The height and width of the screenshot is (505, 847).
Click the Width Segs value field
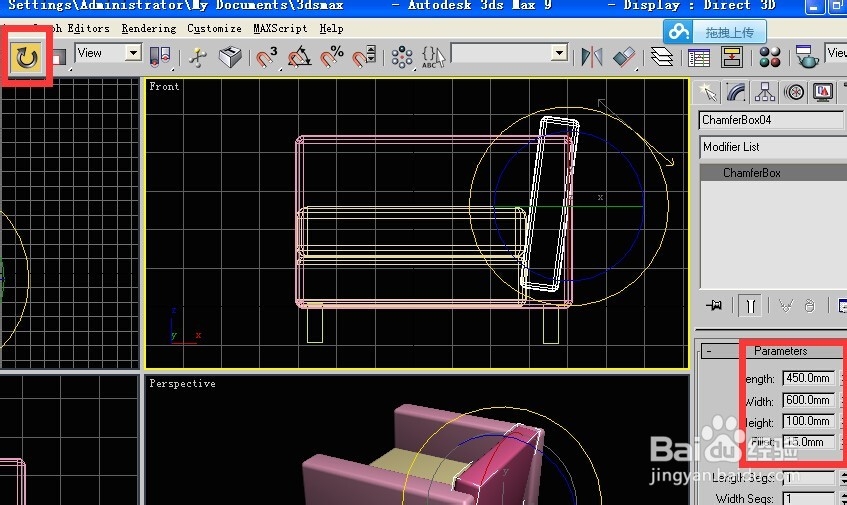[x=808, y=499]
